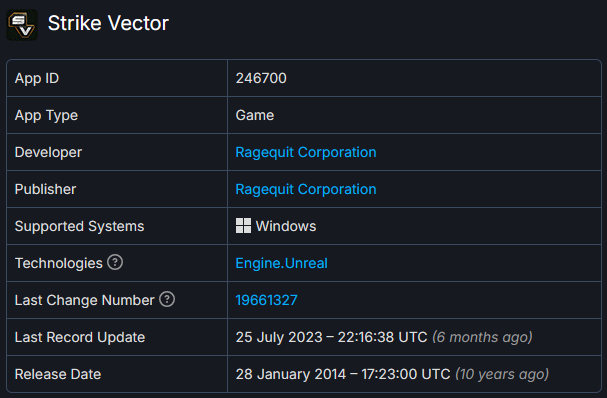Click the Windows logo icon

pyautogui.click(x=243, y=226)
